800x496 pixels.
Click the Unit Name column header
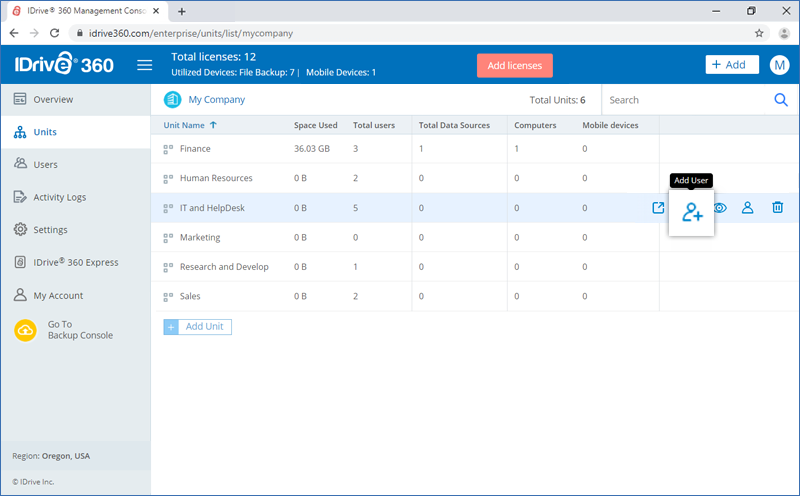coord(184,125)
